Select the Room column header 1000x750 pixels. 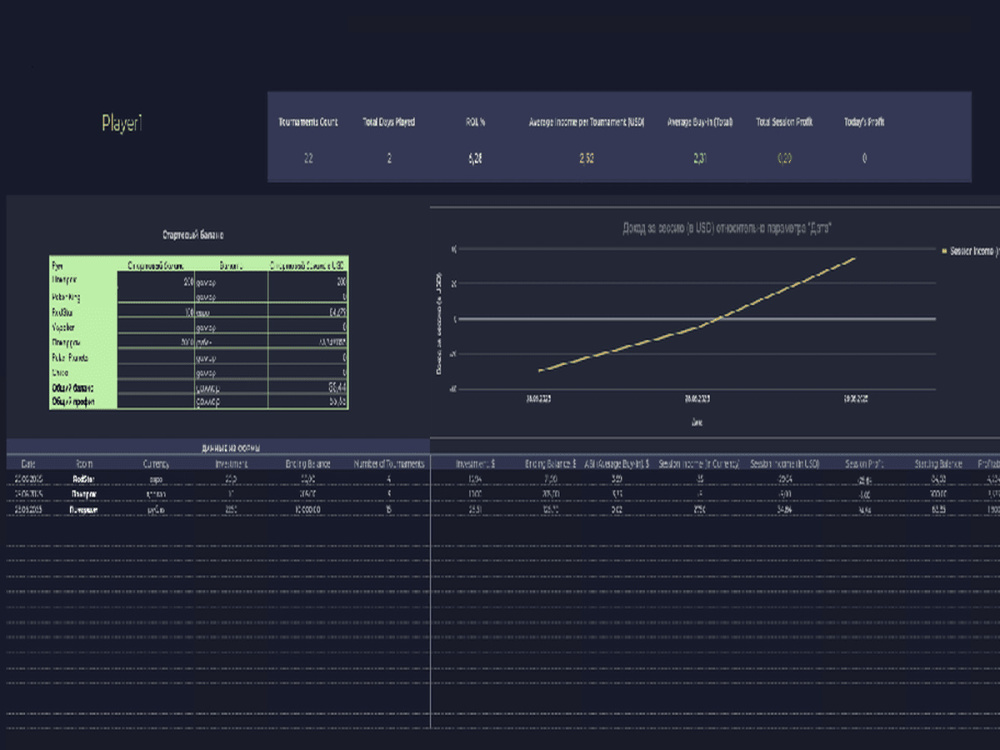pyautogui.click(x=84, y=464)
